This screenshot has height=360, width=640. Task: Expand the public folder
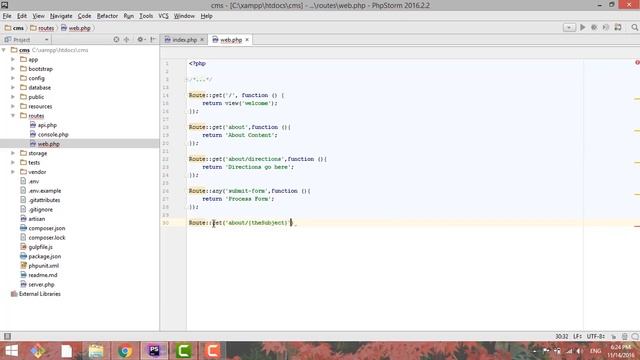13,97
